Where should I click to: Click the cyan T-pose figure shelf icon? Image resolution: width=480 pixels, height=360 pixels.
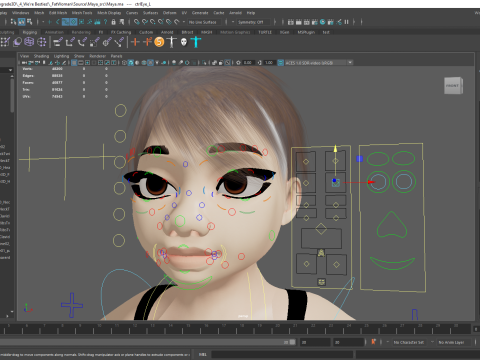pos(196,42)
